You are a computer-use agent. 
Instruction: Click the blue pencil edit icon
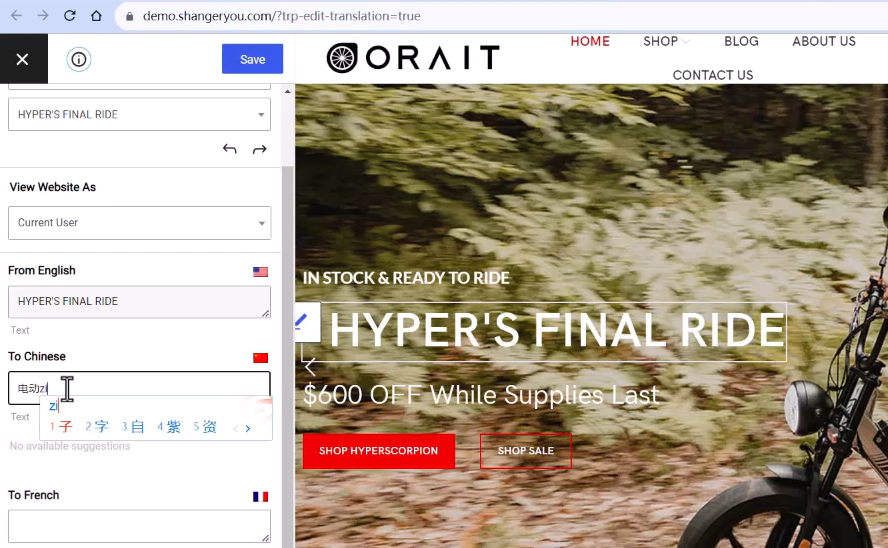coord(302,321)
